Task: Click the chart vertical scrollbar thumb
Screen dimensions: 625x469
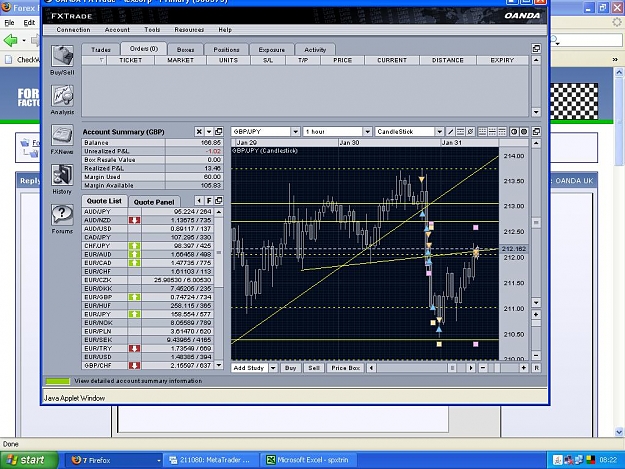Action: (537, 223)
